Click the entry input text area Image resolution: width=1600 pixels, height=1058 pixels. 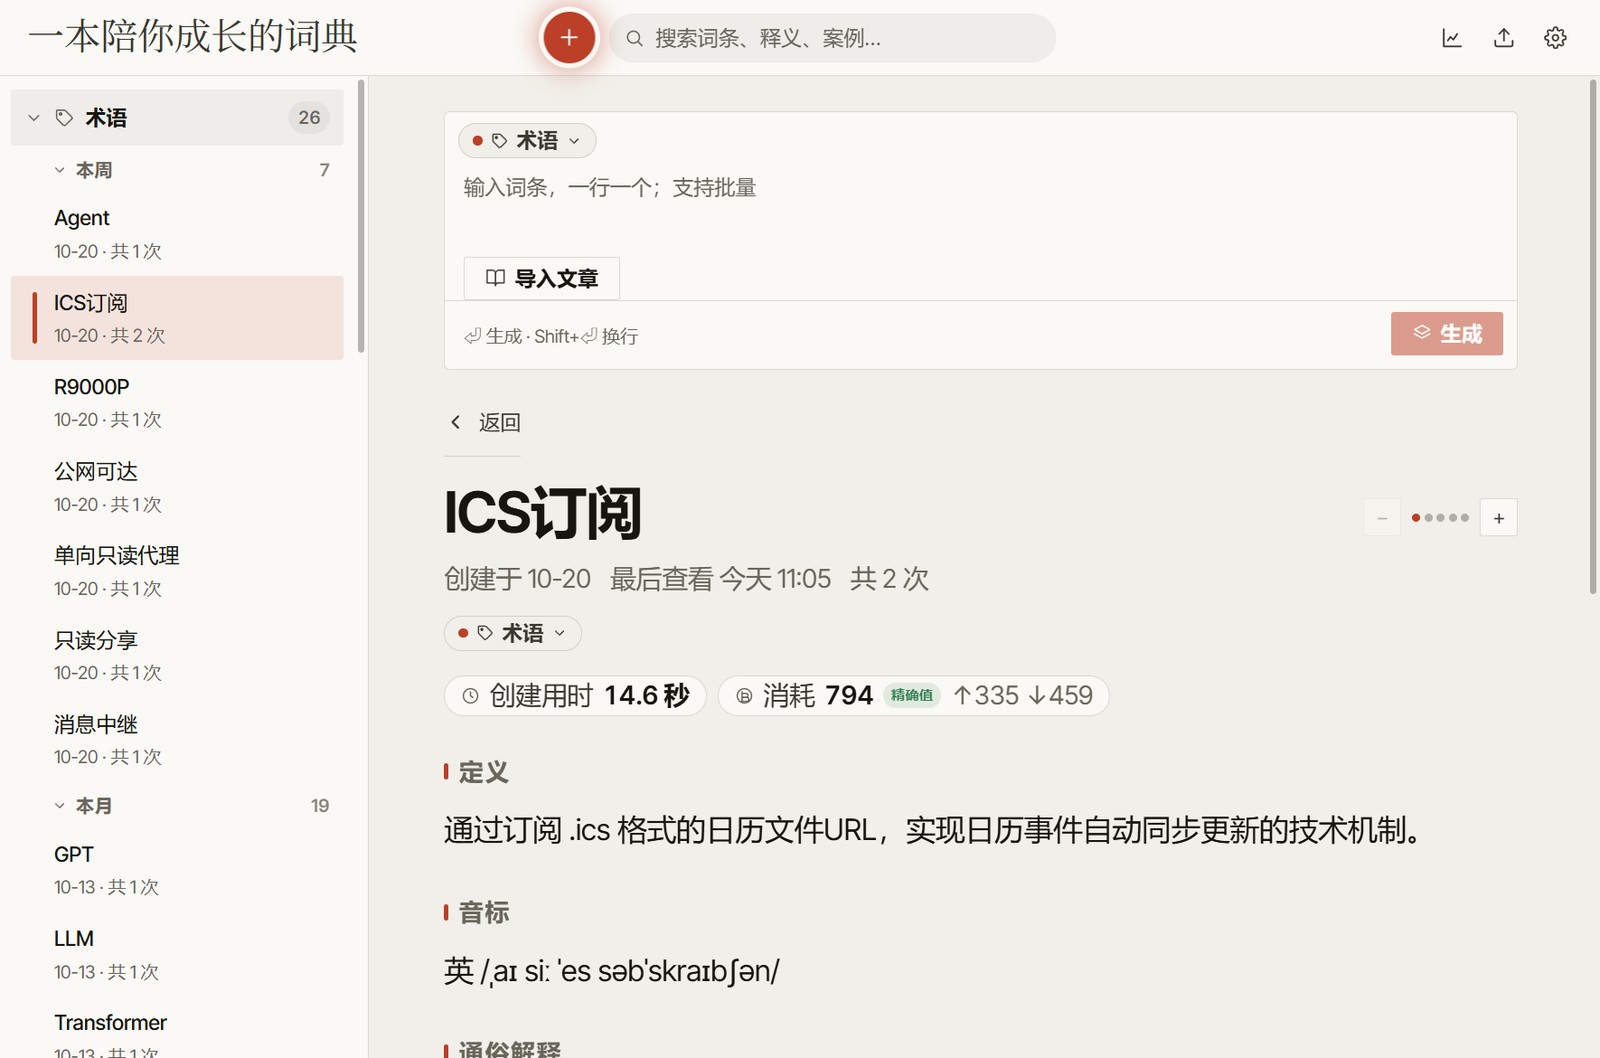(980, 205)
